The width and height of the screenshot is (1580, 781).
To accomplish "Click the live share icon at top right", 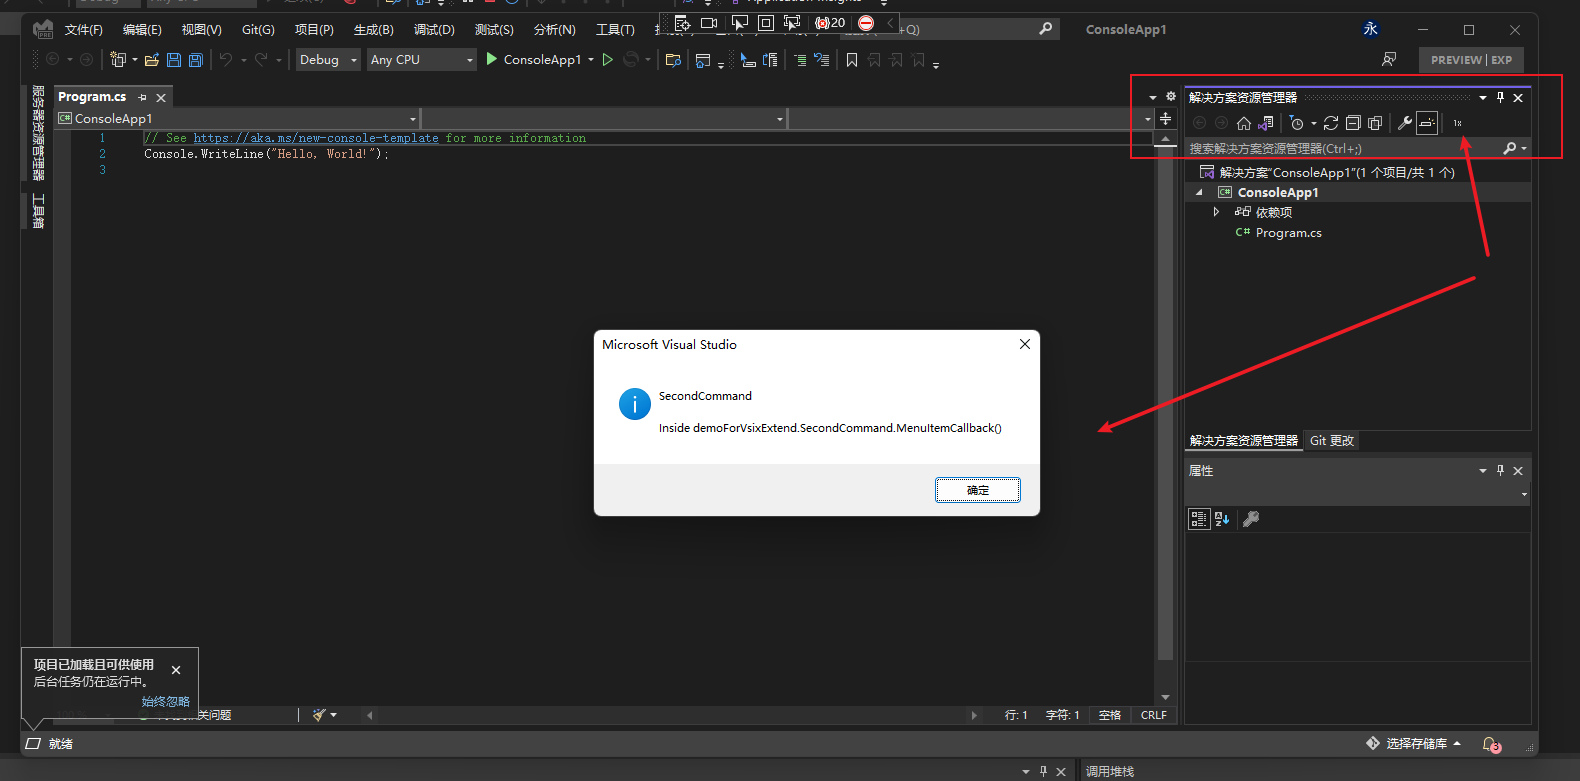I will (x=1389, y=60).
